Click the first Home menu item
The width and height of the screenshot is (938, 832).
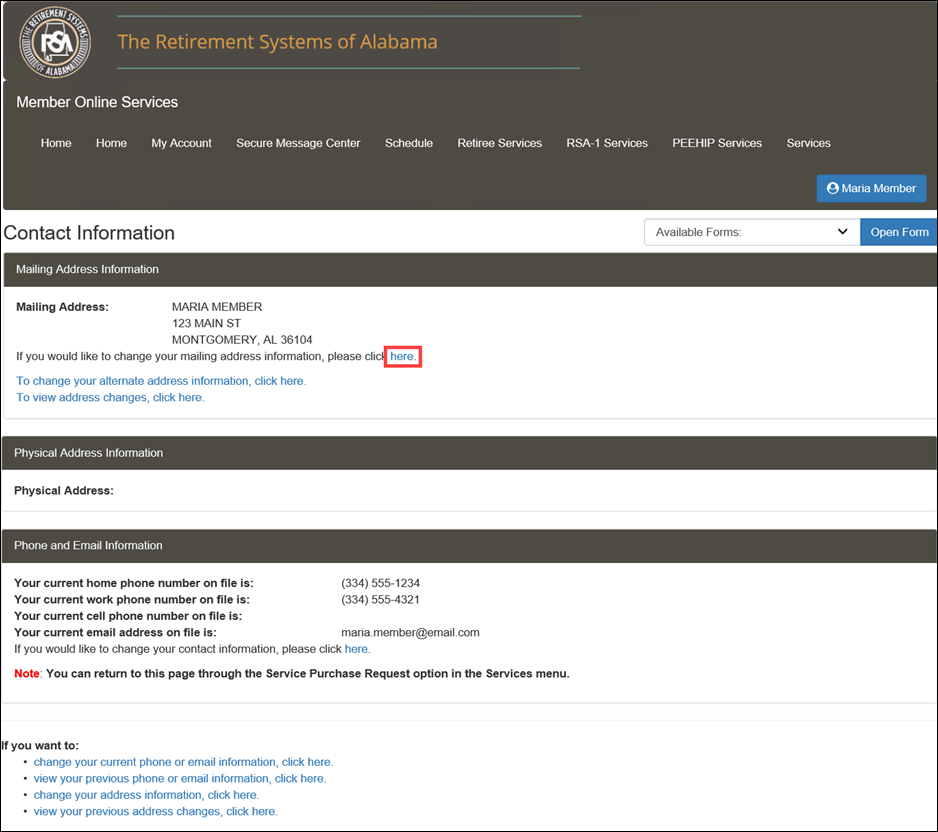56,143
